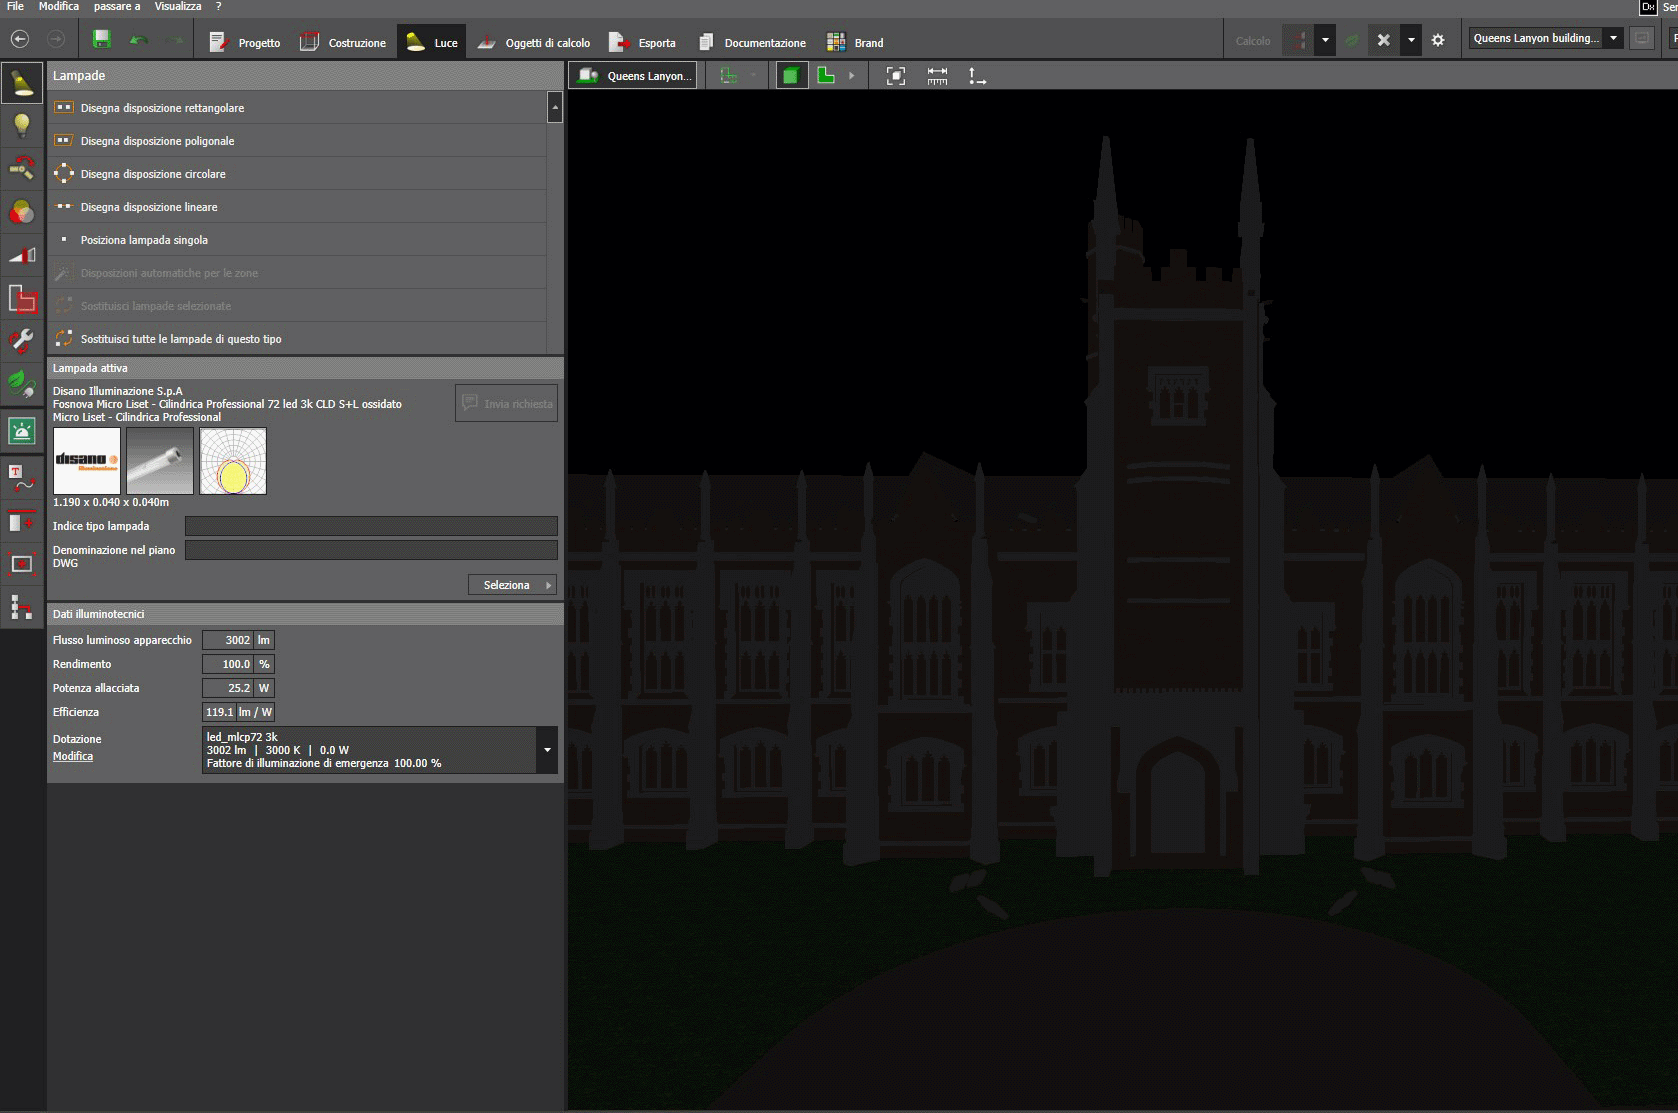The image size is (1678, 1113).
Task: Open the Visualizza menu
Action: [x=178, y=7]
